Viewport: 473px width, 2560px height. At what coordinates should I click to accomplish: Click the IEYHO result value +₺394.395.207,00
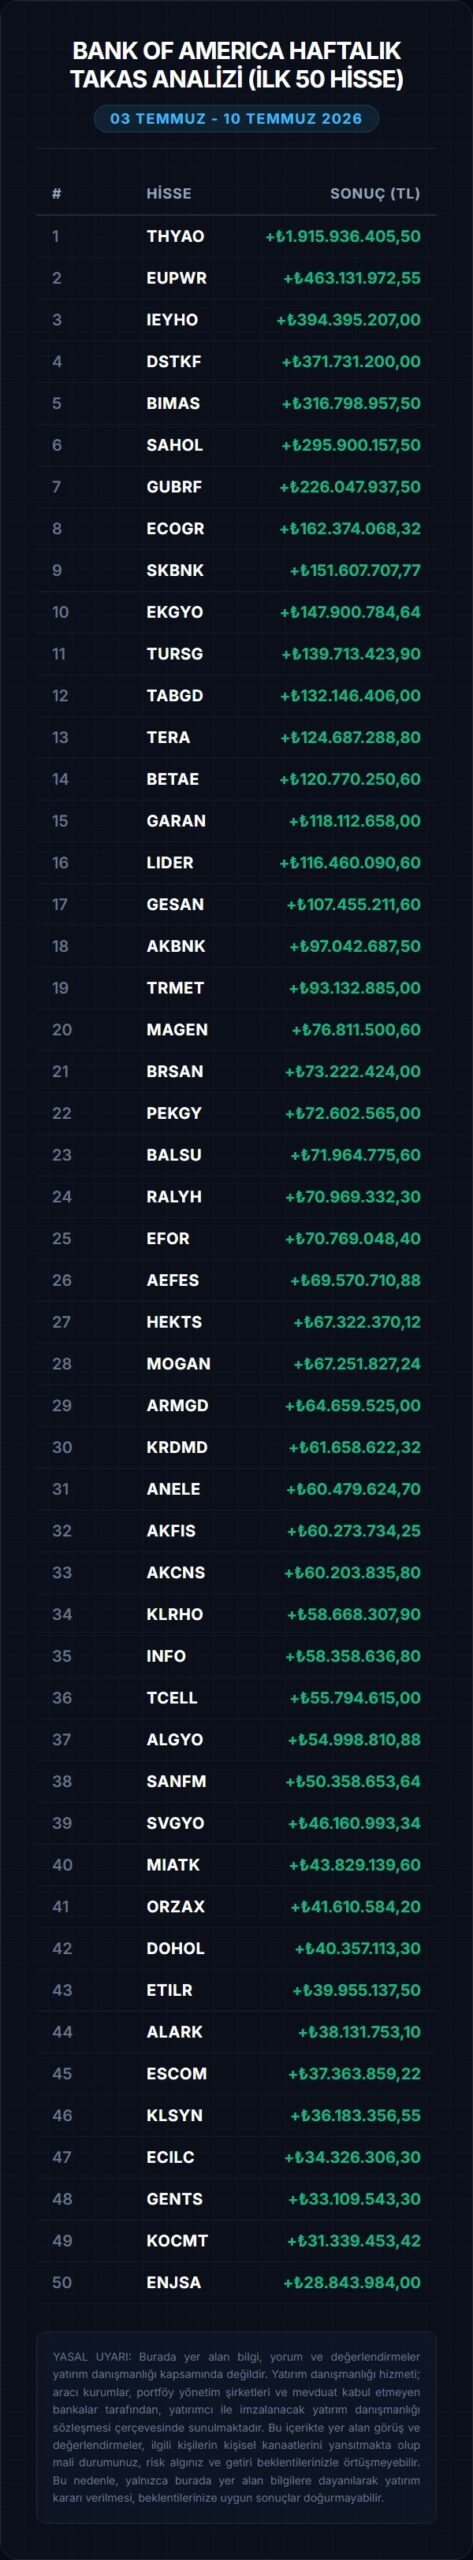tap(348, 320)
